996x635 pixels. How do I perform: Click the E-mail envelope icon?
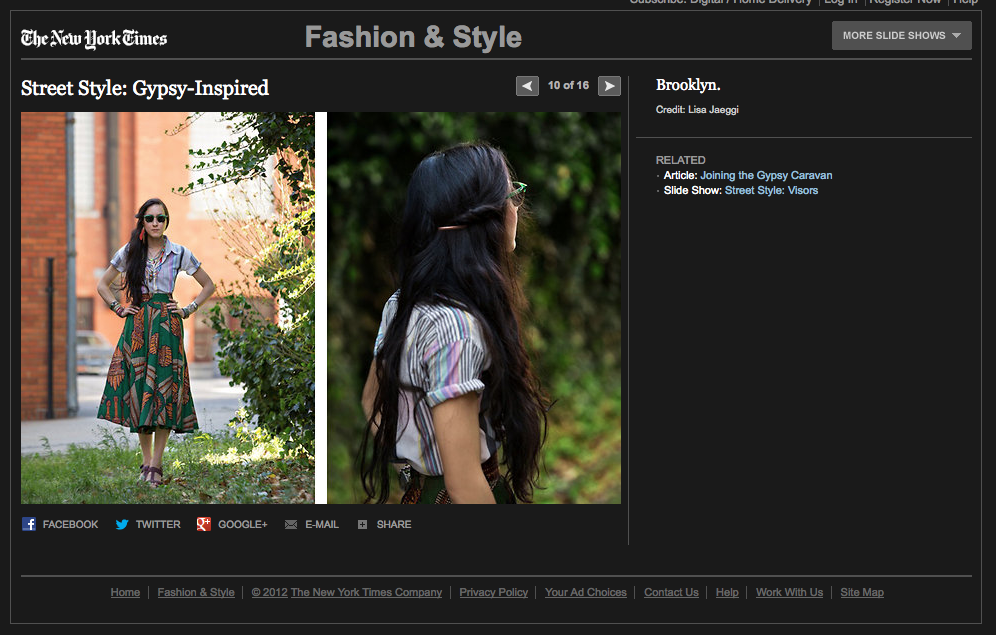291,525
